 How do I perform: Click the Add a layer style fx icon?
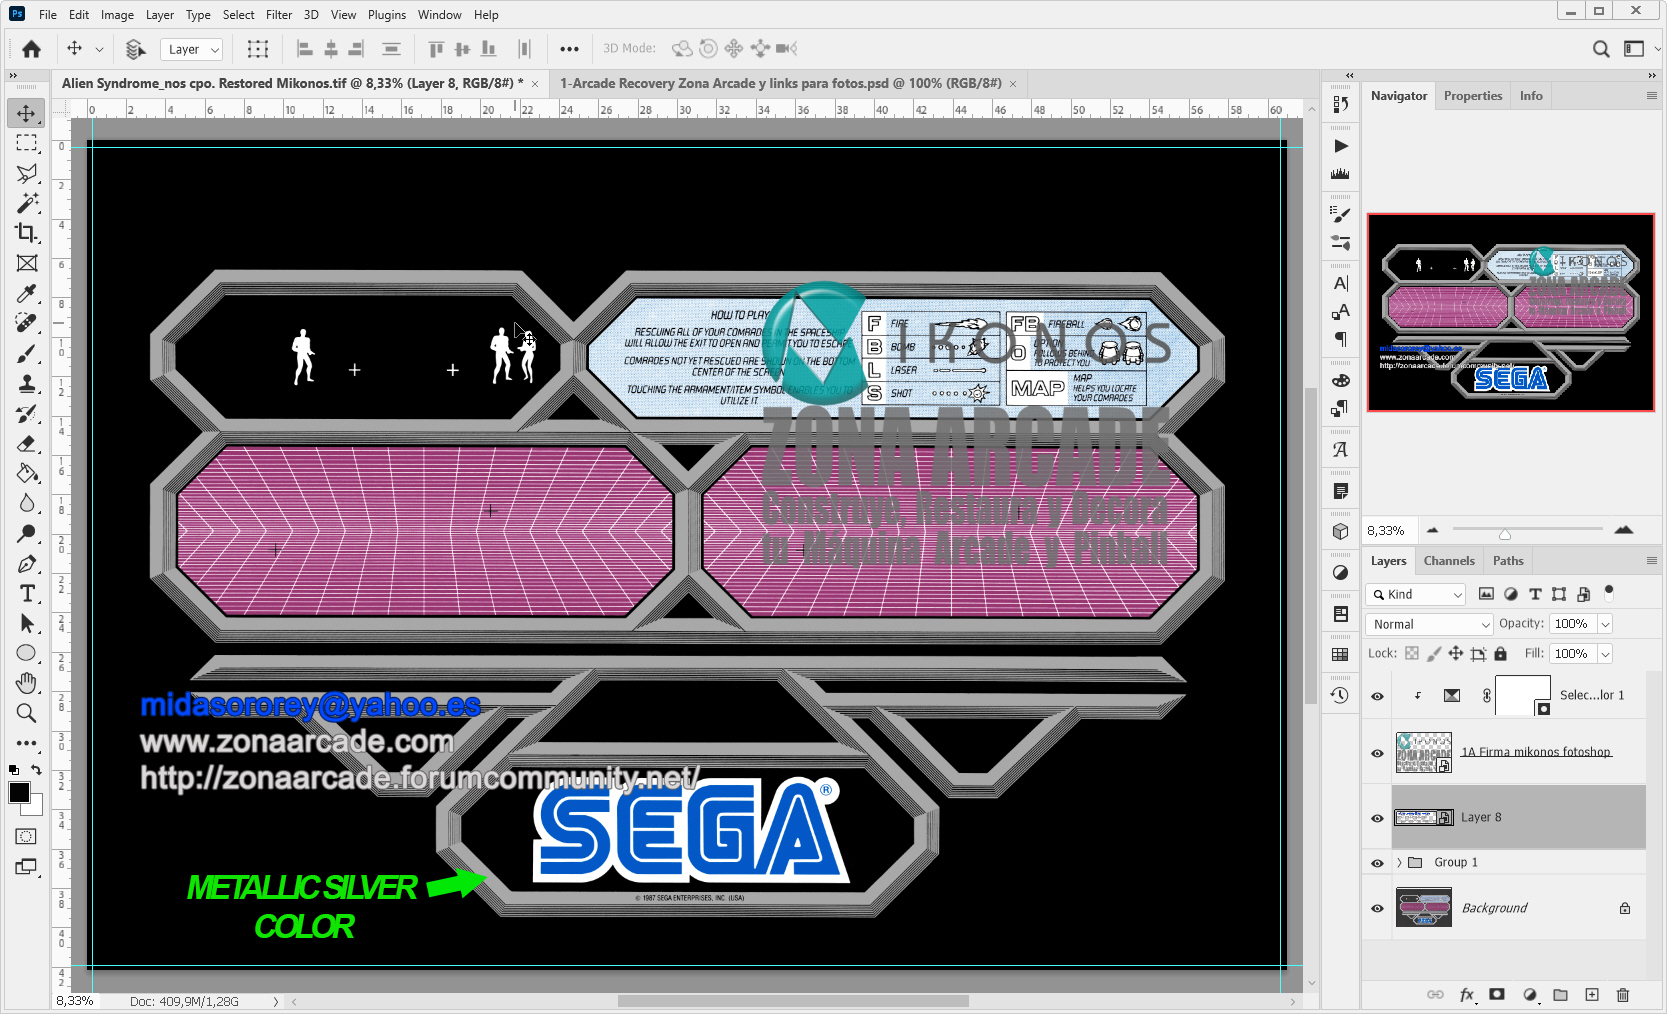[x=1467, y=995]
